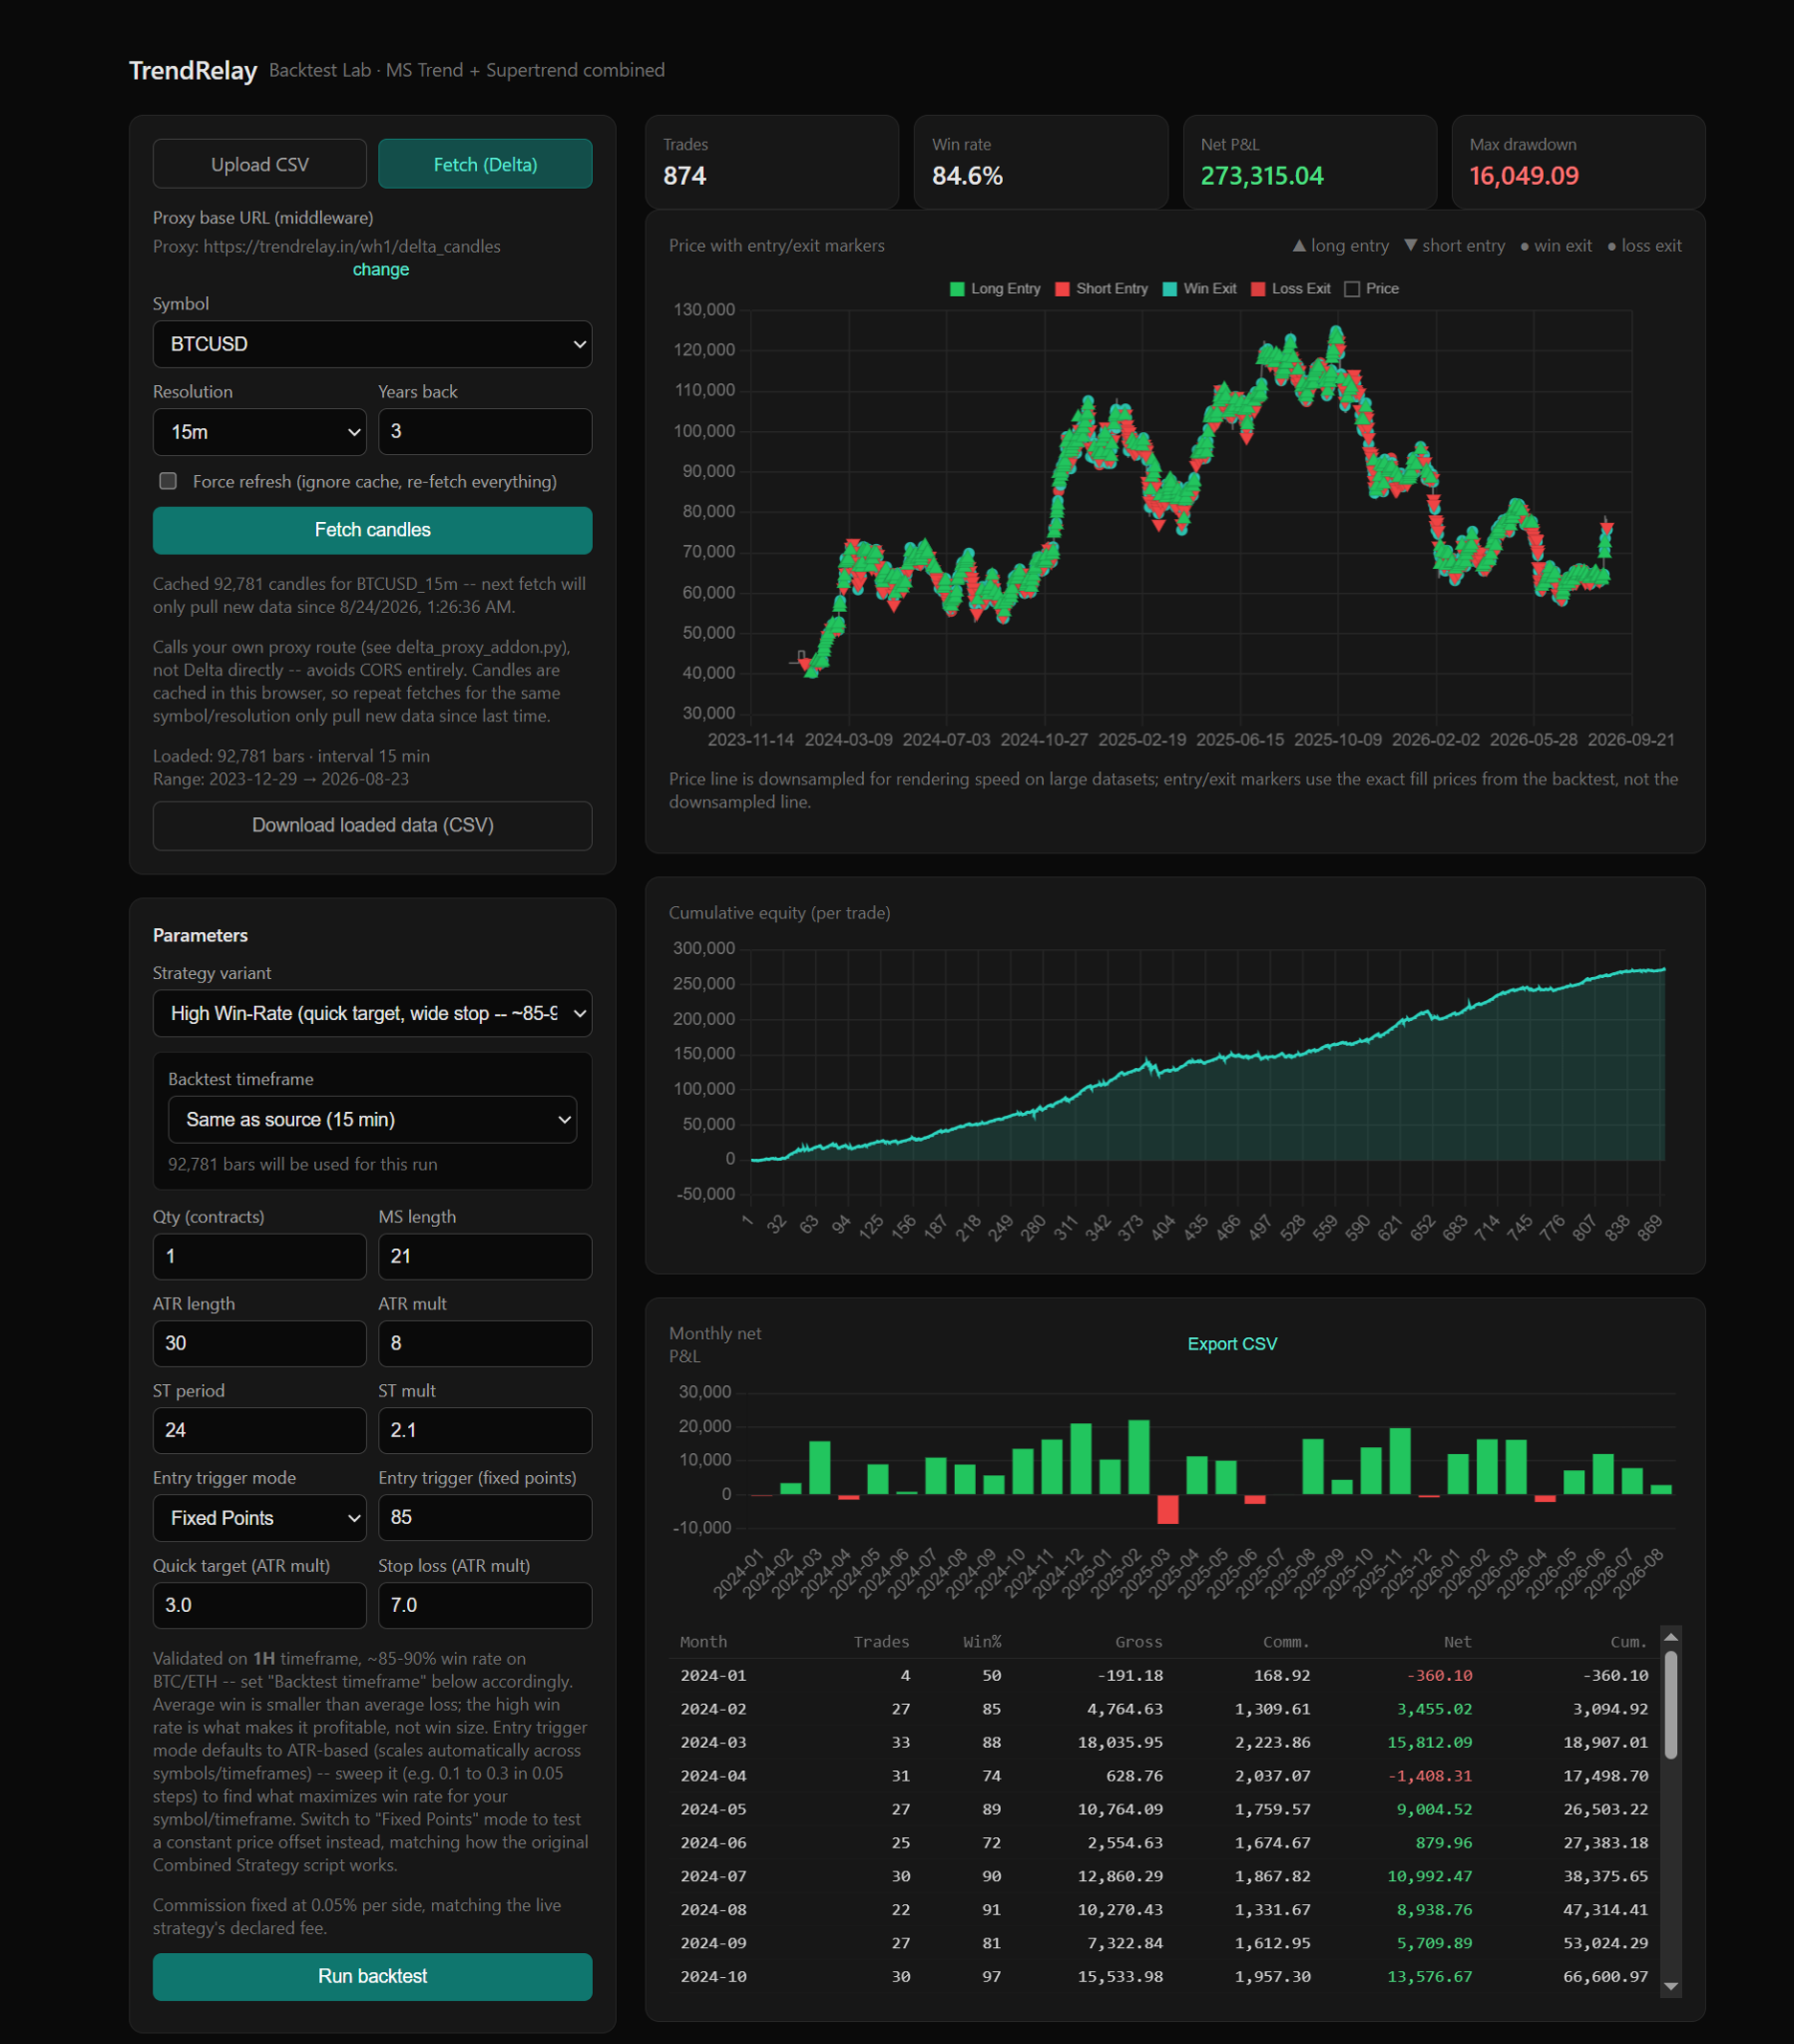
Task: Run the backtest
Action: pos(372,1976)
